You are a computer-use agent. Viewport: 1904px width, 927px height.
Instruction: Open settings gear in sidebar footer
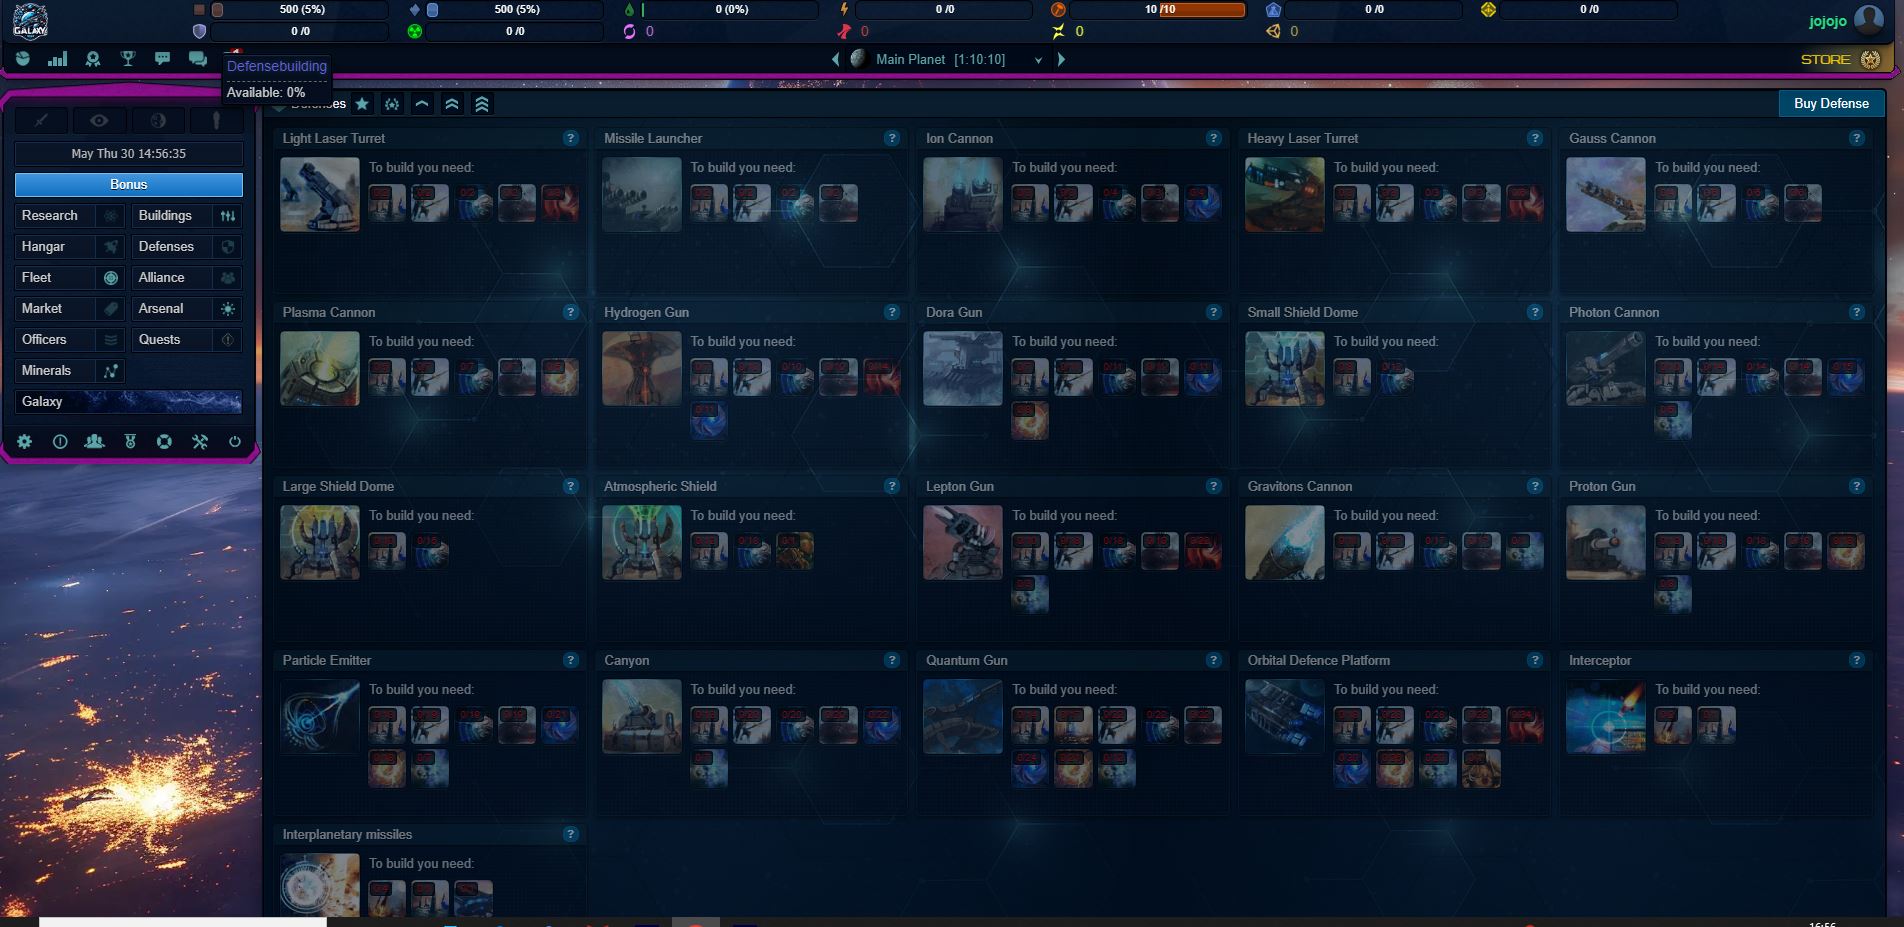click(25, 441)
